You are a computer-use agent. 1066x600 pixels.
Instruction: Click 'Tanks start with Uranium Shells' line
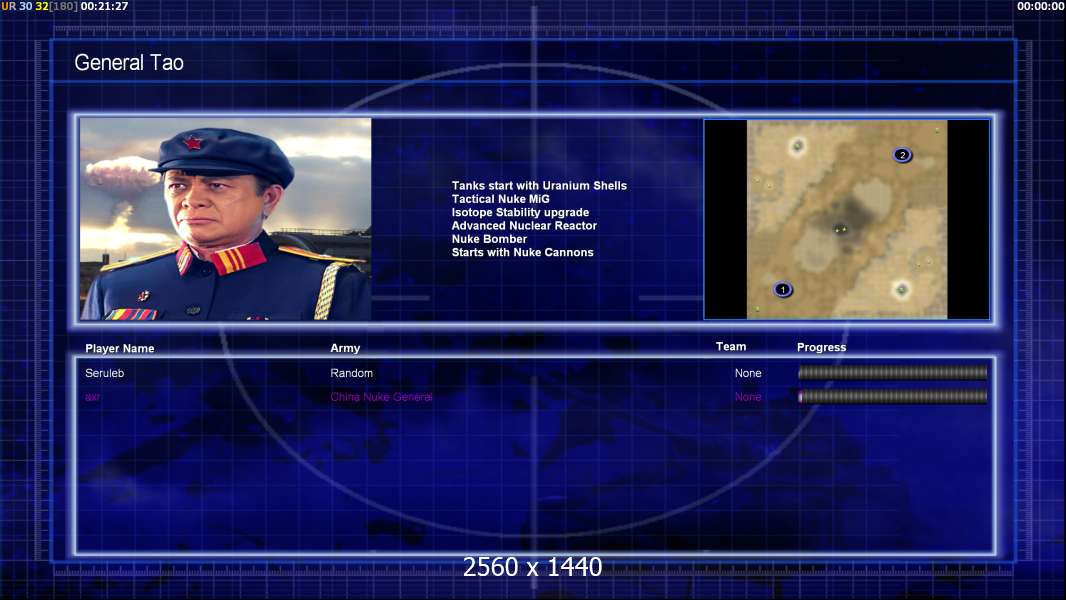point(539,186)
